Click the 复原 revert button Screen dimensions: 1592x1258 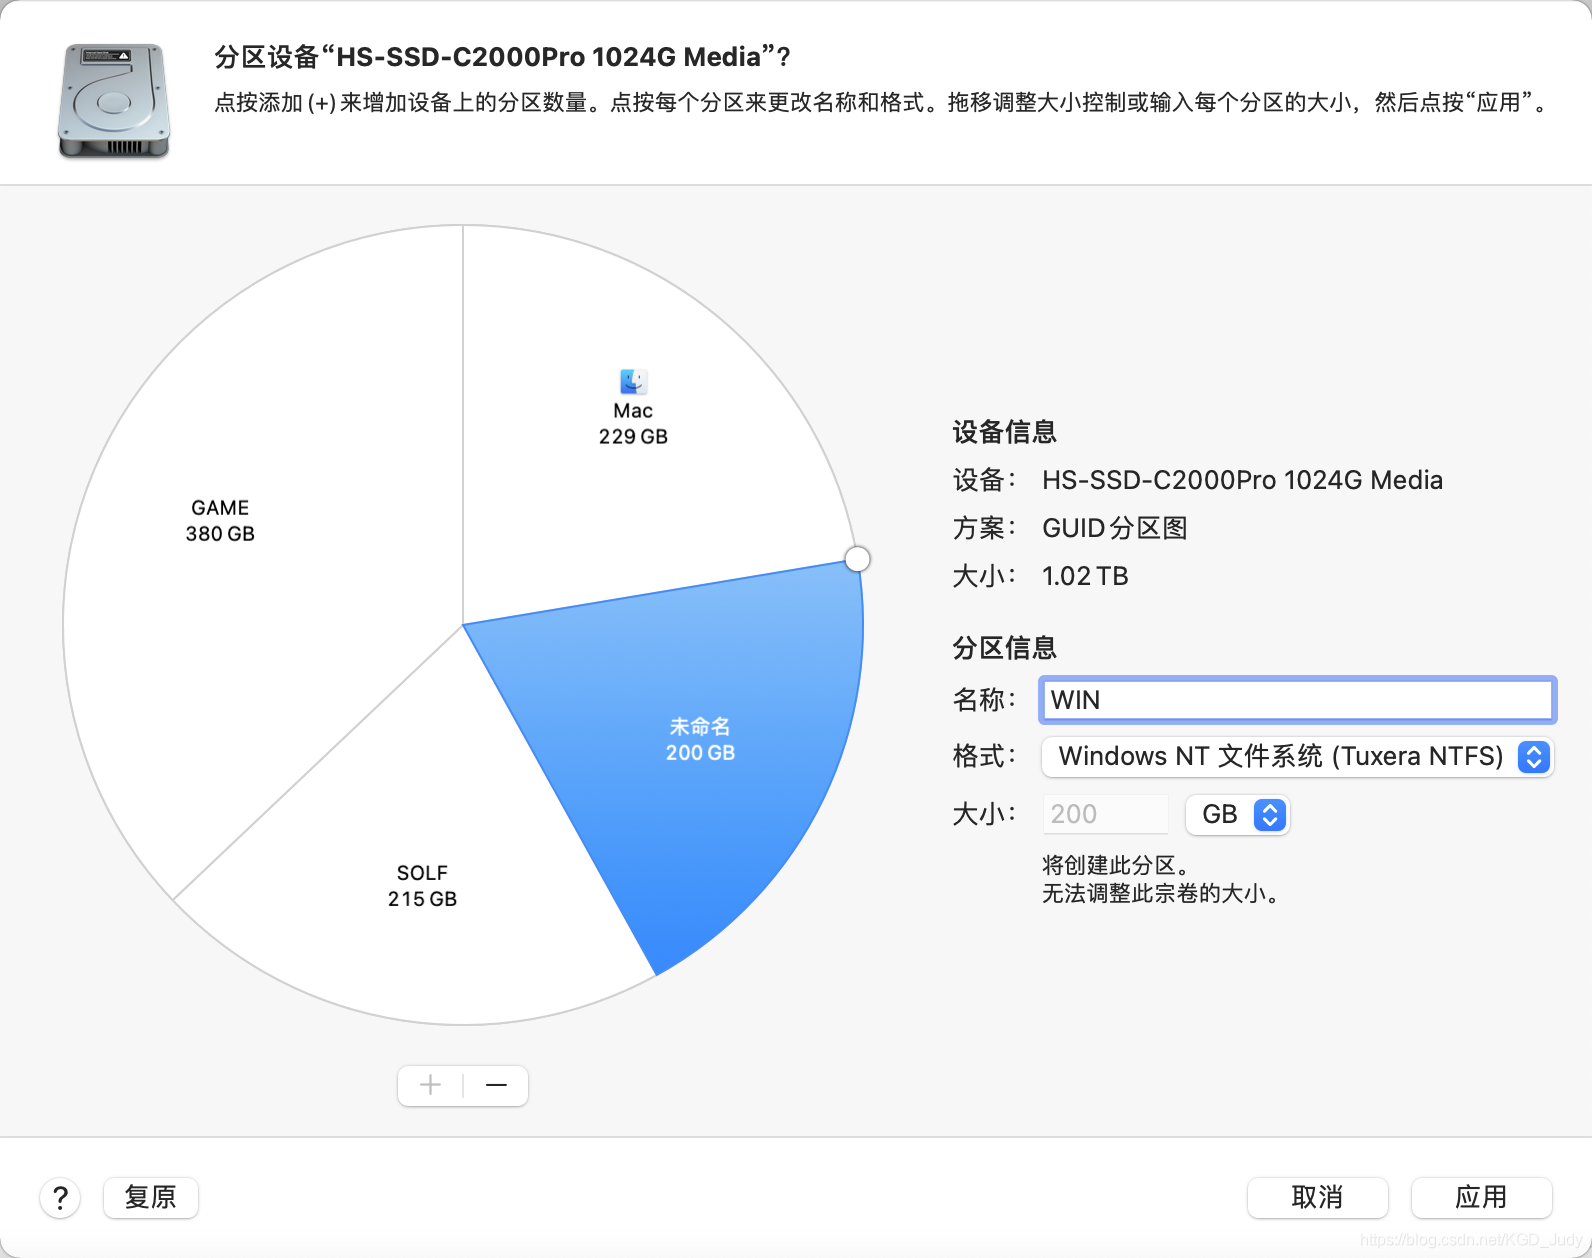[x=151, y=1197]
